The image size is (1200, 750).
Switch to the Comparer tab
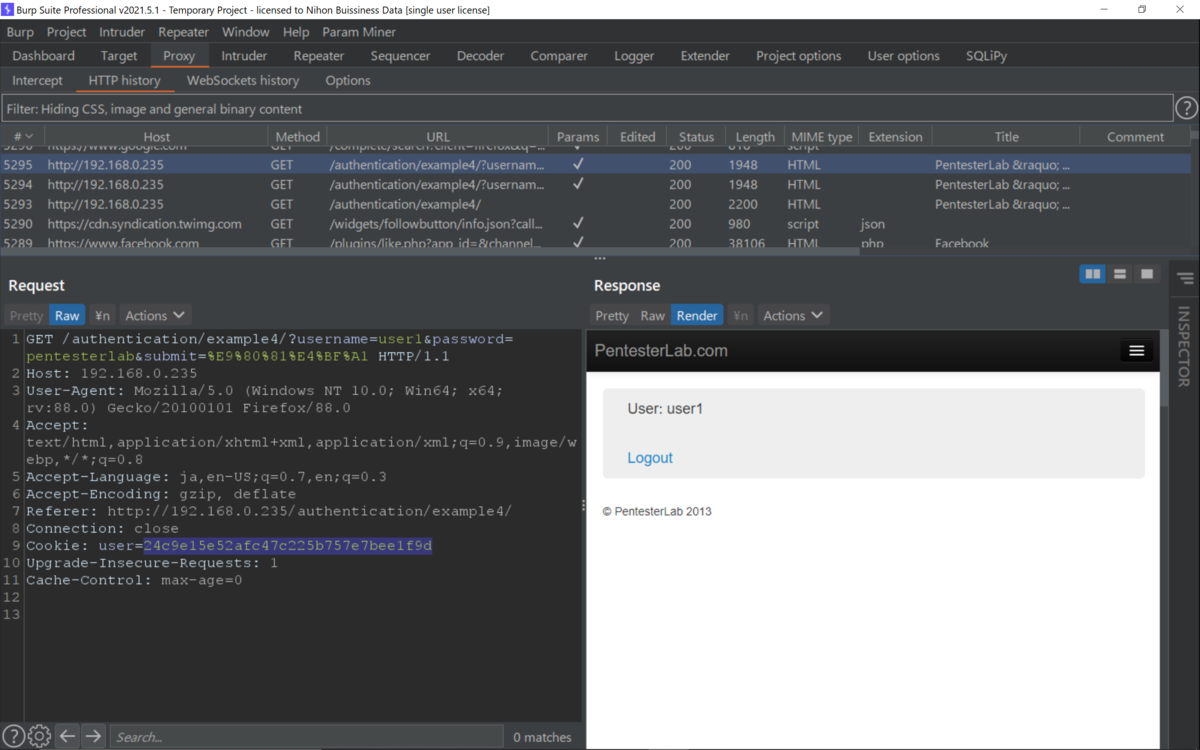pos(559,56)
